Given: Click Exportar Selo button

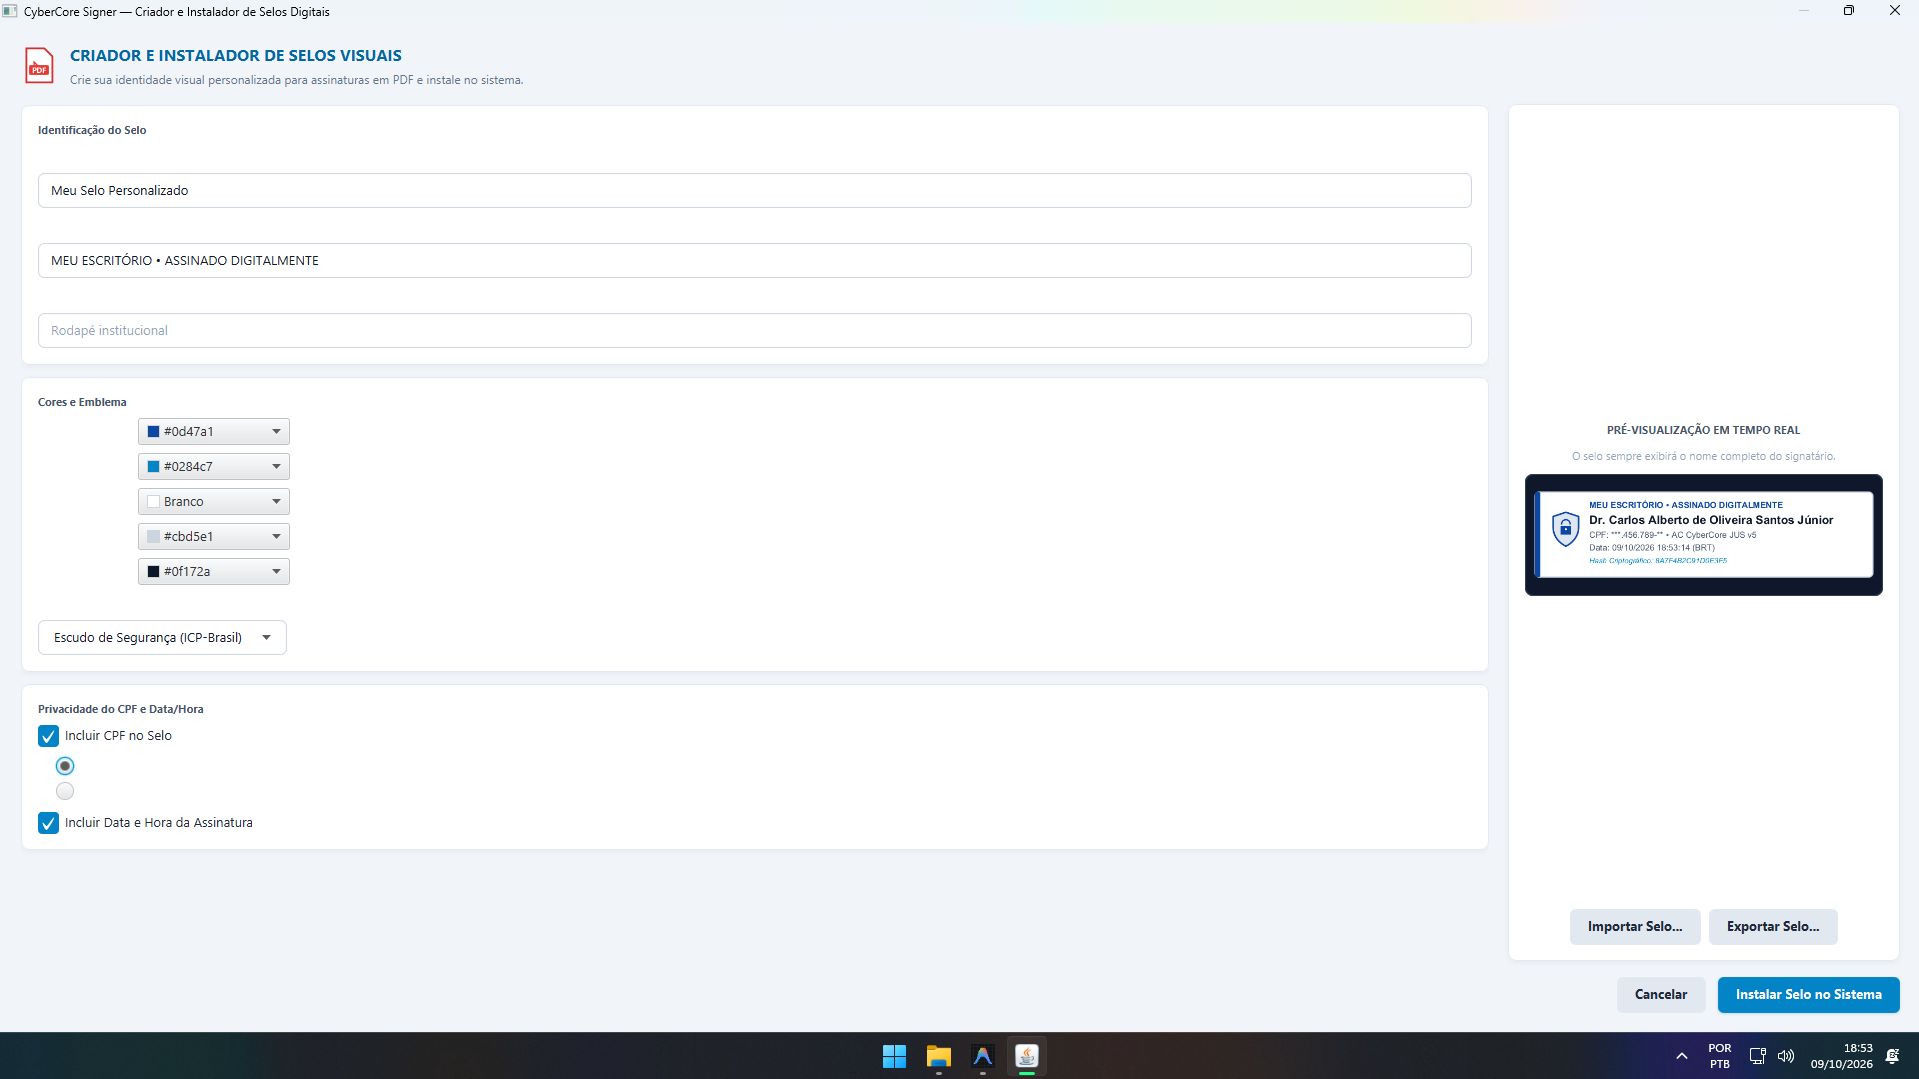Looking at the screenshot, I should [1773, 926].
